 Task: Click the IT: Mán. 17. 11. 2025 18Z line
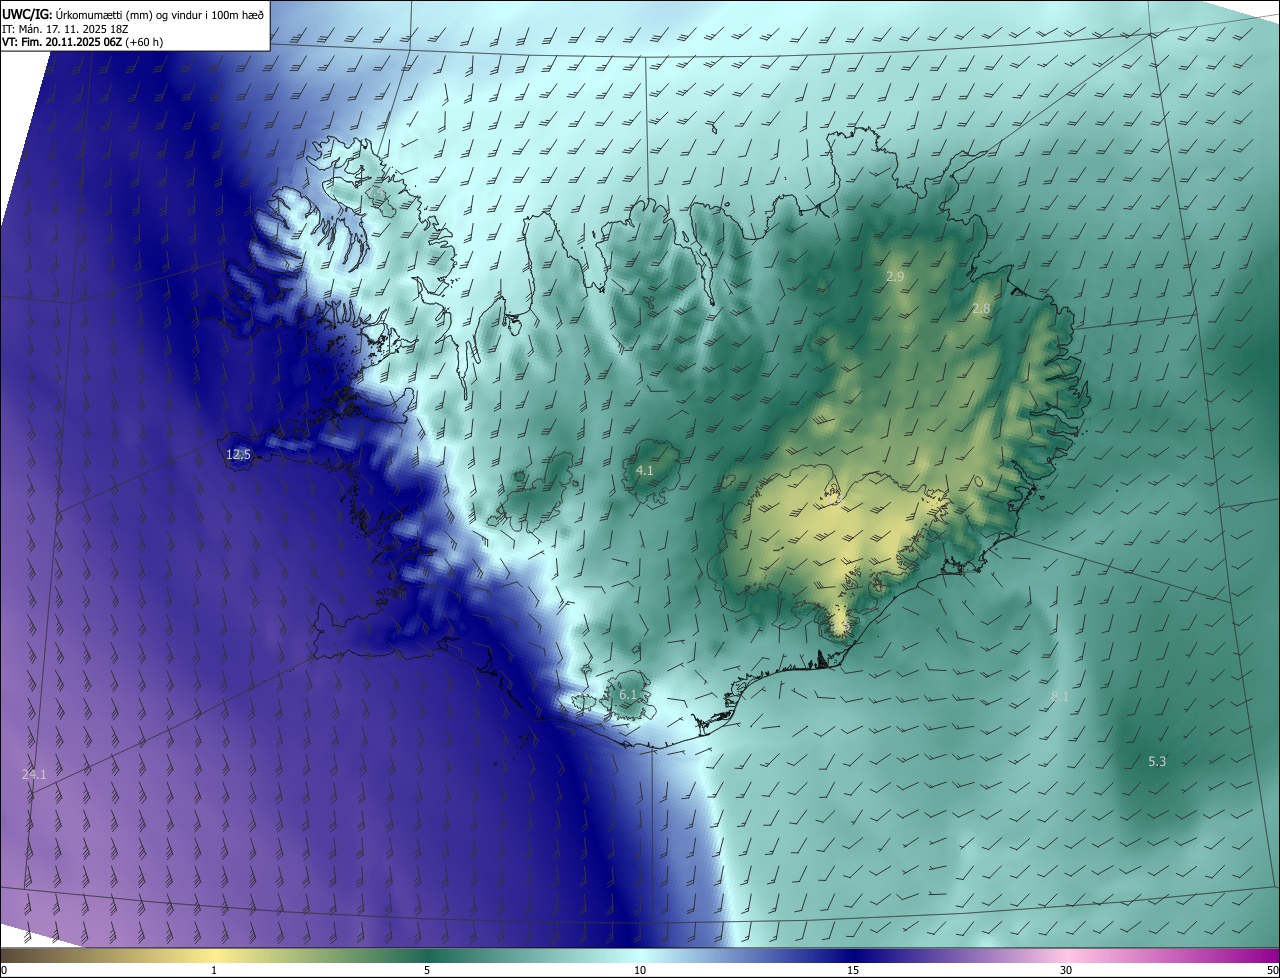pos(64,29)
